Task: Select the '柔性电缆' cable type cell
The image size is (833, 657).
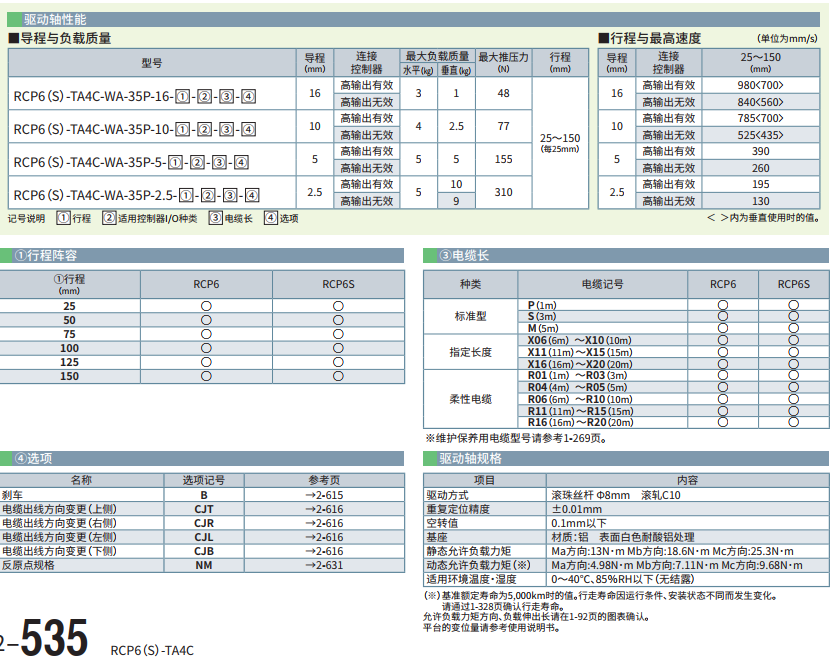Action: pos(470,399)
